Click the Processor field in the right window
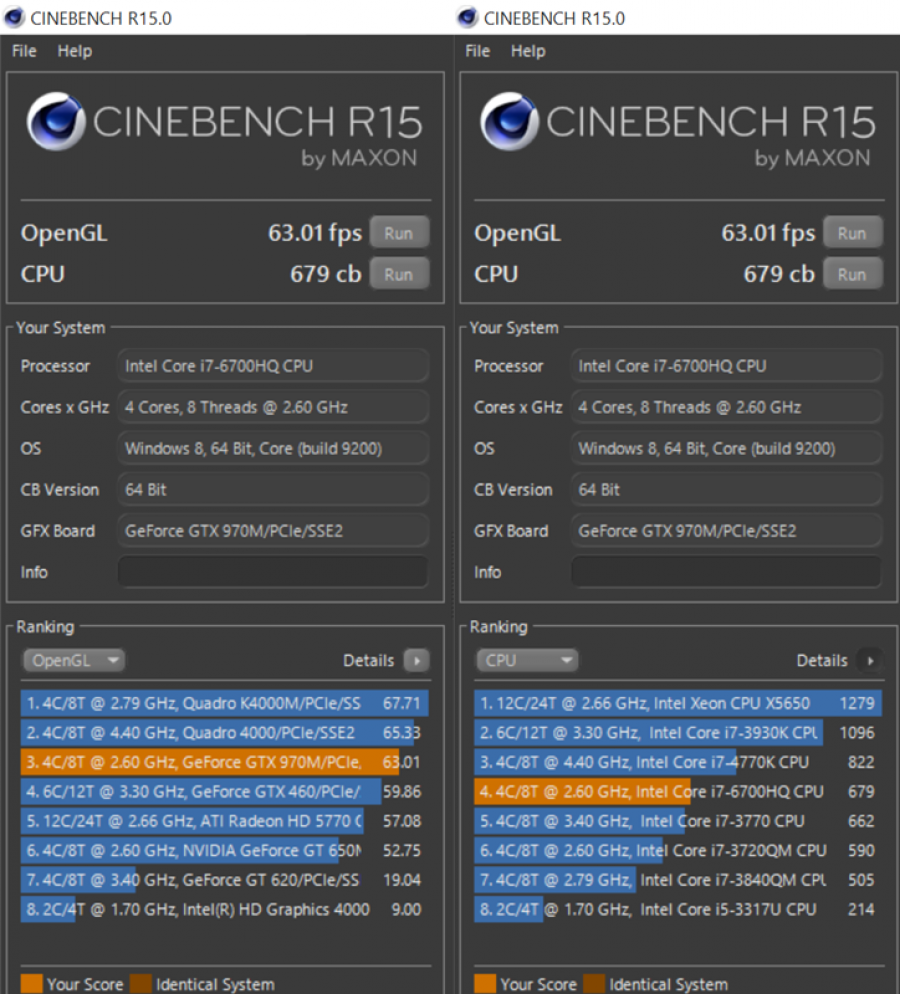 [726, 366]
